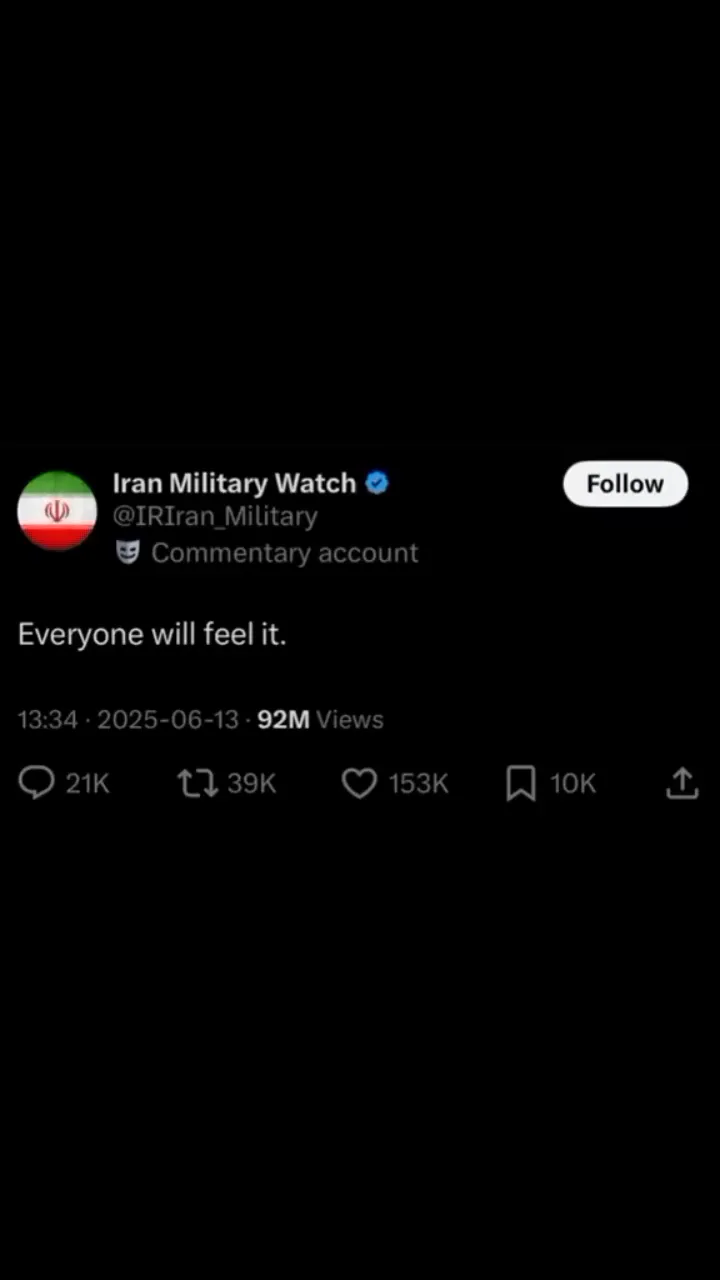
Task: View the 92M Views analytics
Action: (x=320, y=720)
